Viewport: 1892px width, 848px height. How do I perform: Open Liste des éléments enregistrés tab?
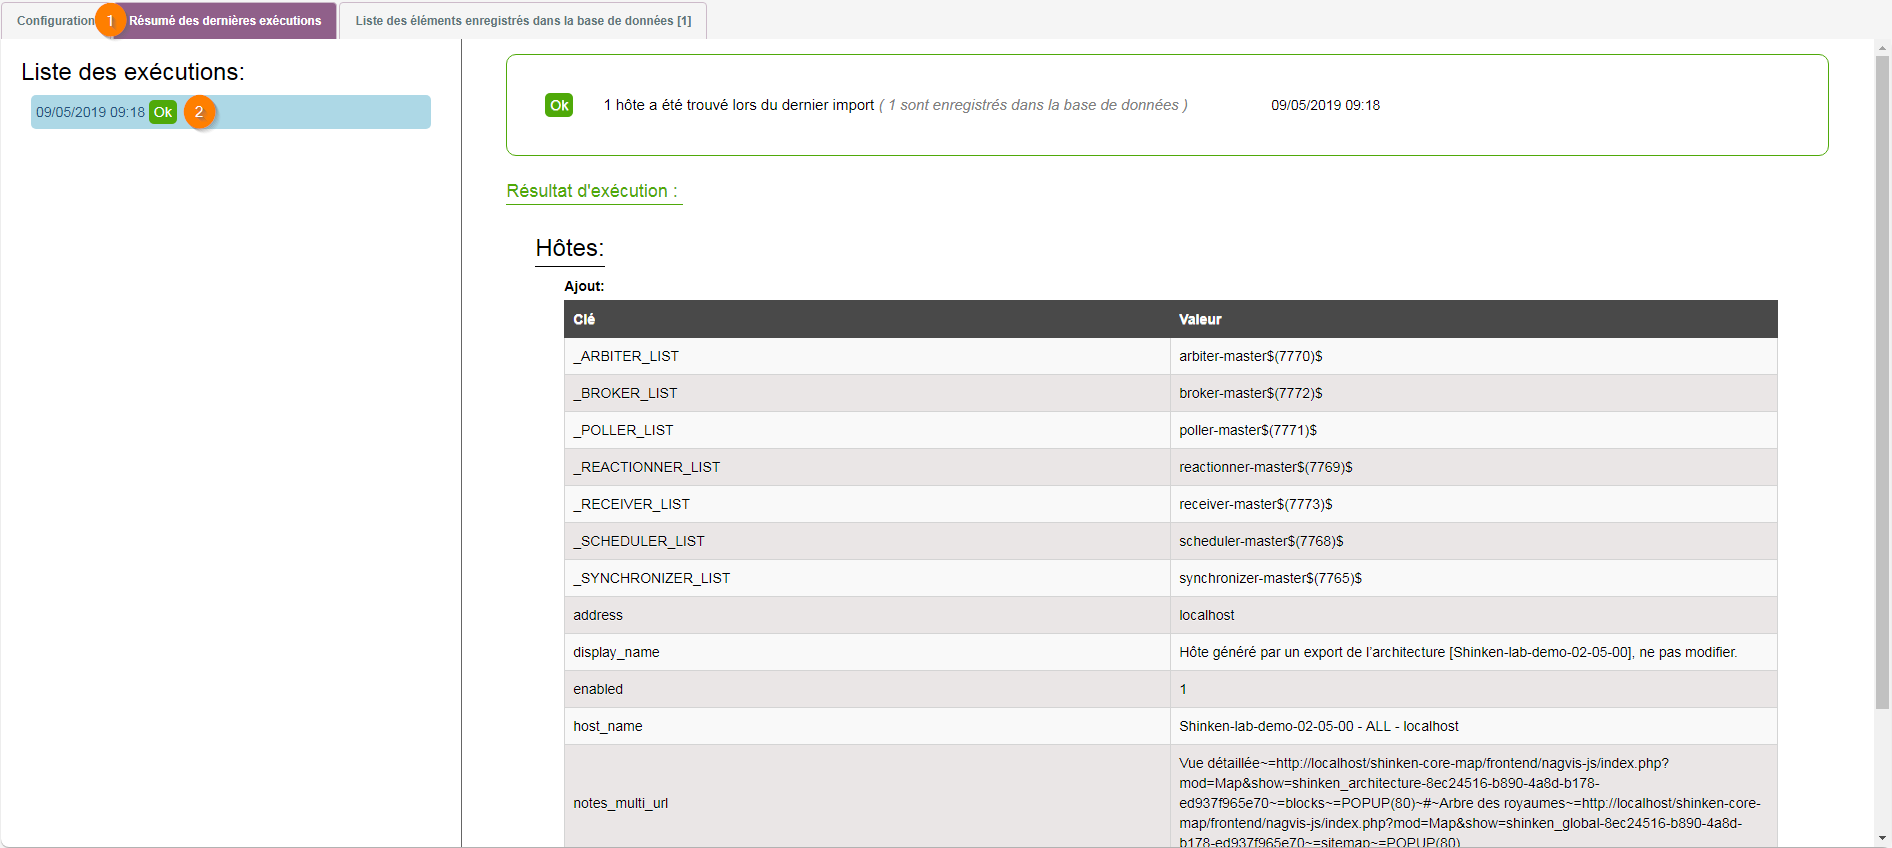coord(523,21)
